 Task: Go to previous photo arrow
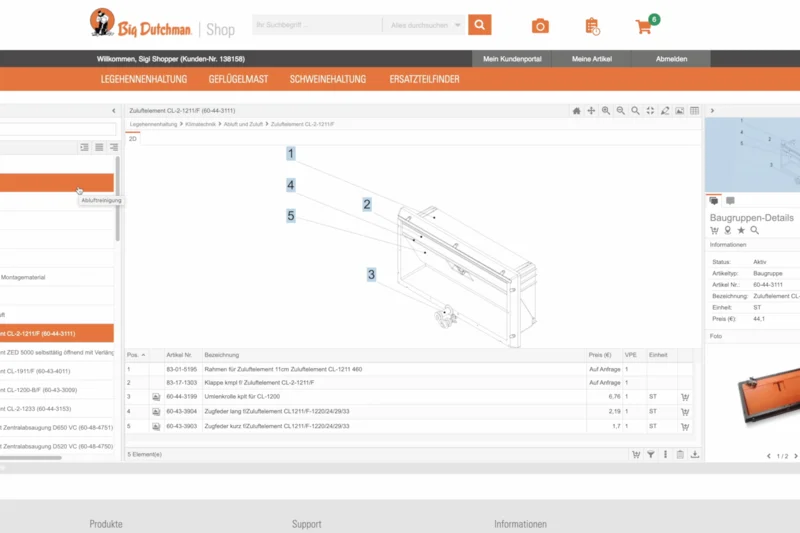769,456
